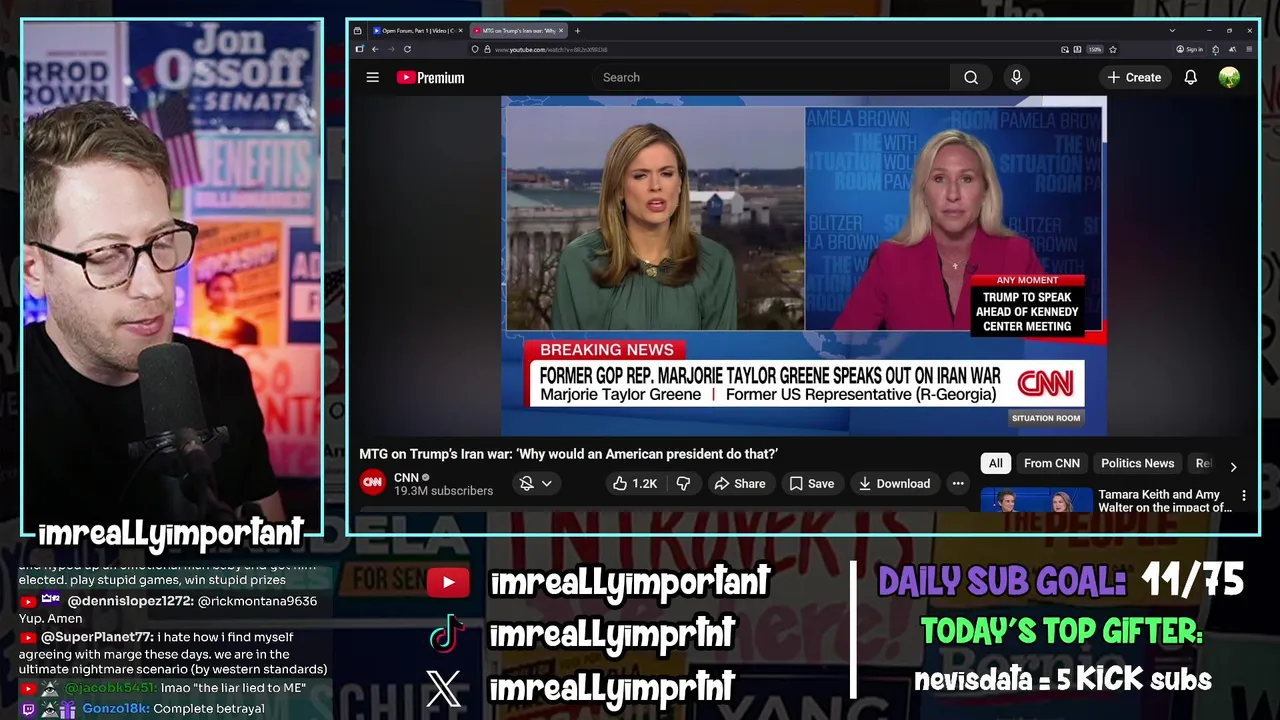Screen dimensions: 1280x720
Task: Click the 150% zoom level indicator
Action: click(1095, 49)
